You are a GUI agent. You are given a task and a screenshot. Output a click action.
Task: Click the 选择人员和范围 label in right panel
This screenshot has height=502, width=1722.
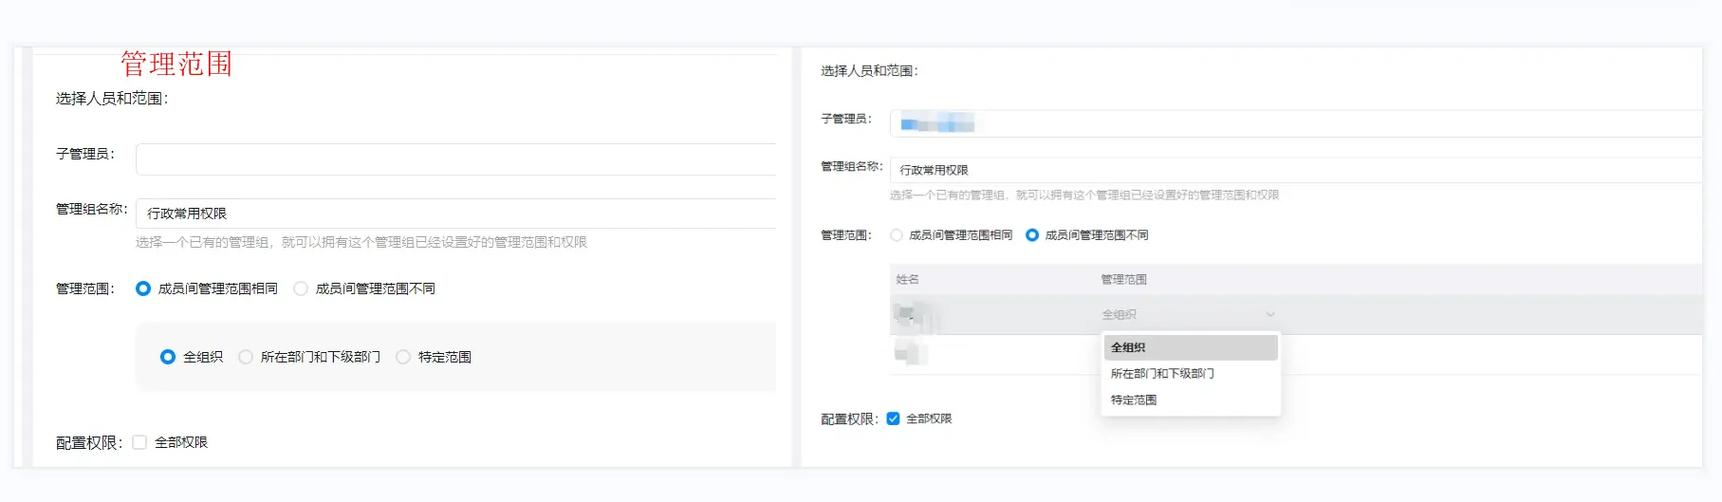(869, 71)
